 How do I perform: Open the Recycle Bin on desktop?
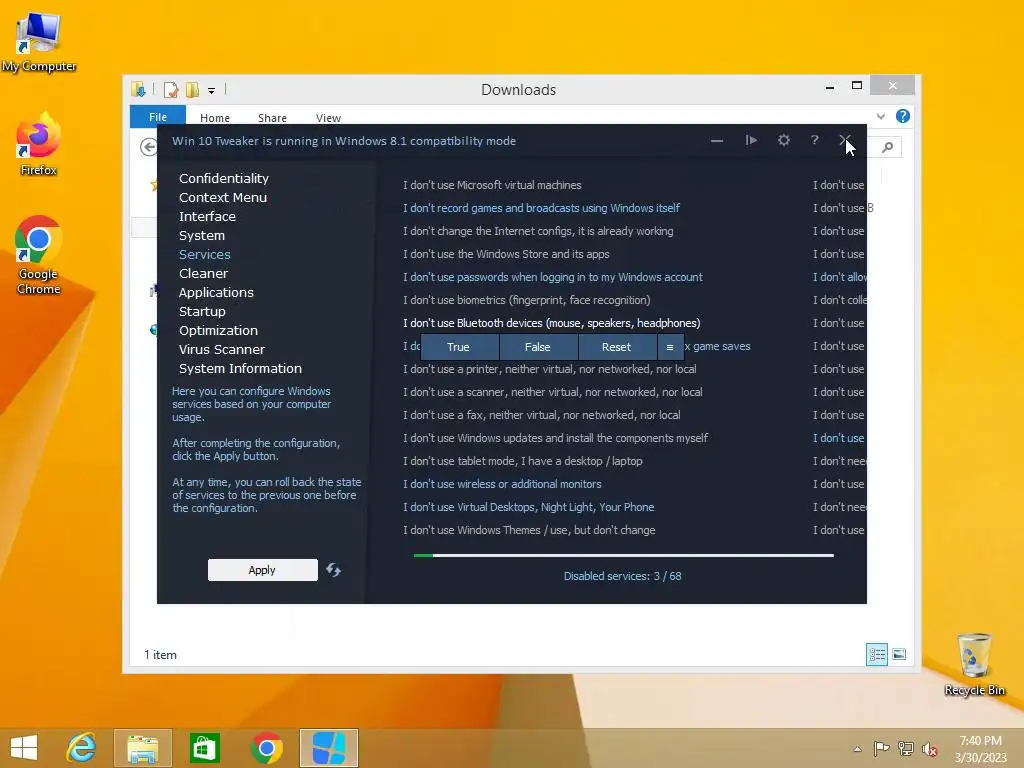tap(974, 665)
